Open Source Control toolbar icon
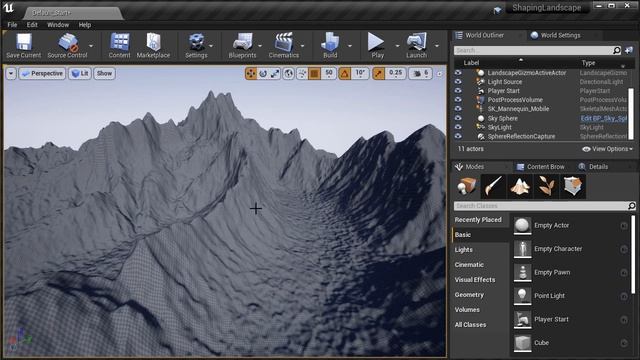Image resolution: width=640 pixels, height=360 pixels. [68, 42]
